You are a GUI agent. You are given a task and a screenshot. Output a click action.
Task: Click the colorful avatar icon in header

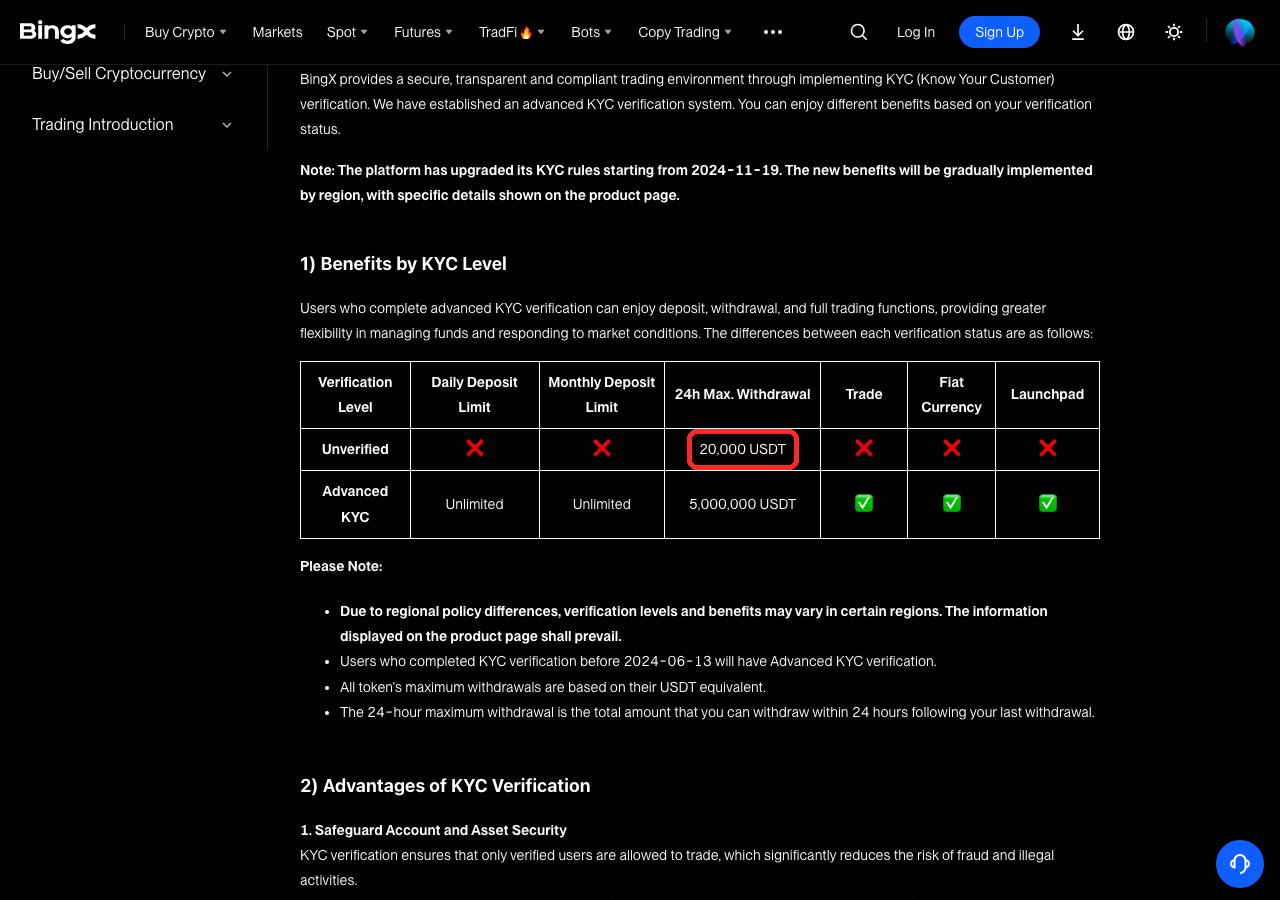[1240, 32]
